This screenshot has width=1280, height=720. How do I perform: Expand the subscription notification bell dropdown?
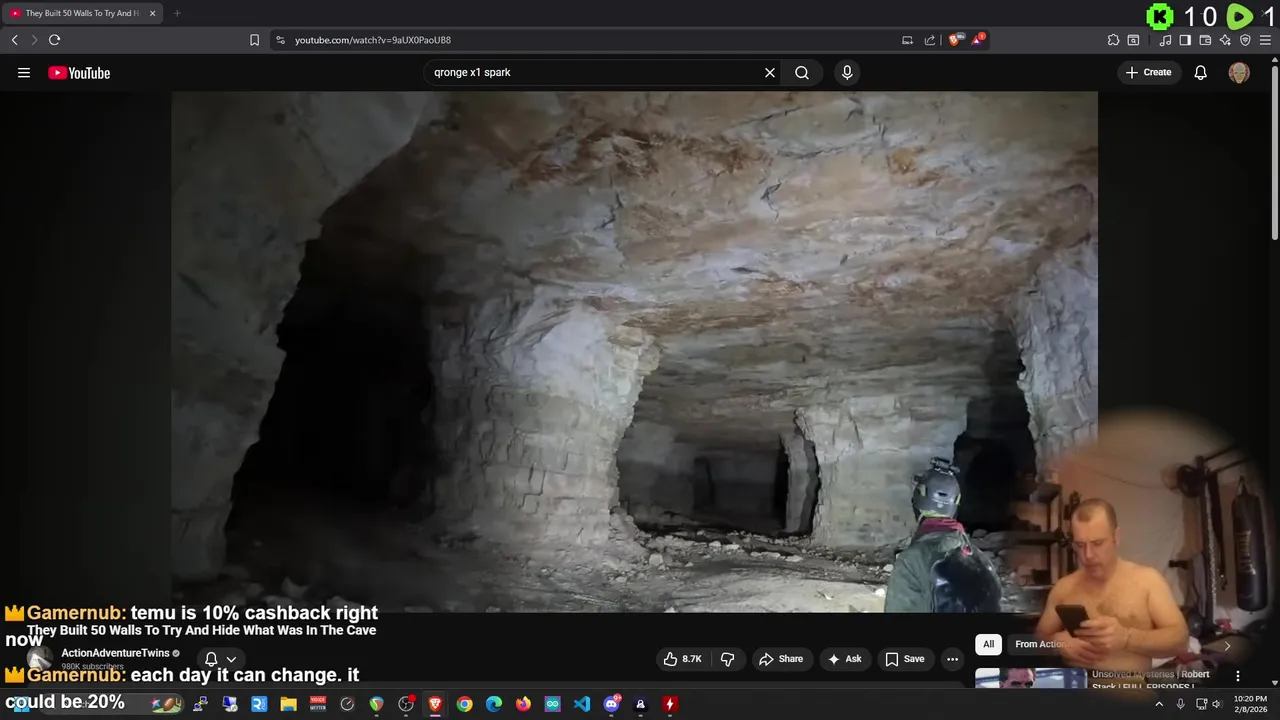coord(221,659)
